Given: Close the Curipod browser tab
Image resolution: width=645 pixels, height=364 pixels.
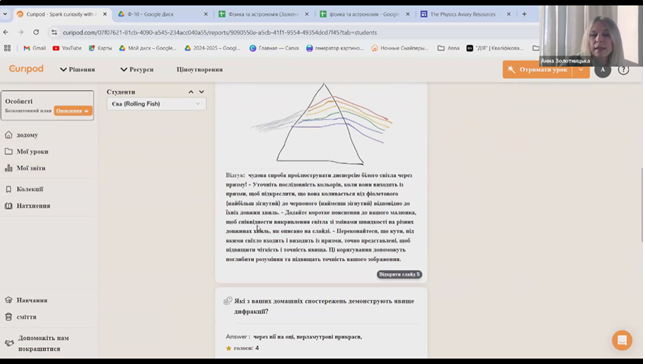Looking at the screenshot, I should tap(105, 14).
